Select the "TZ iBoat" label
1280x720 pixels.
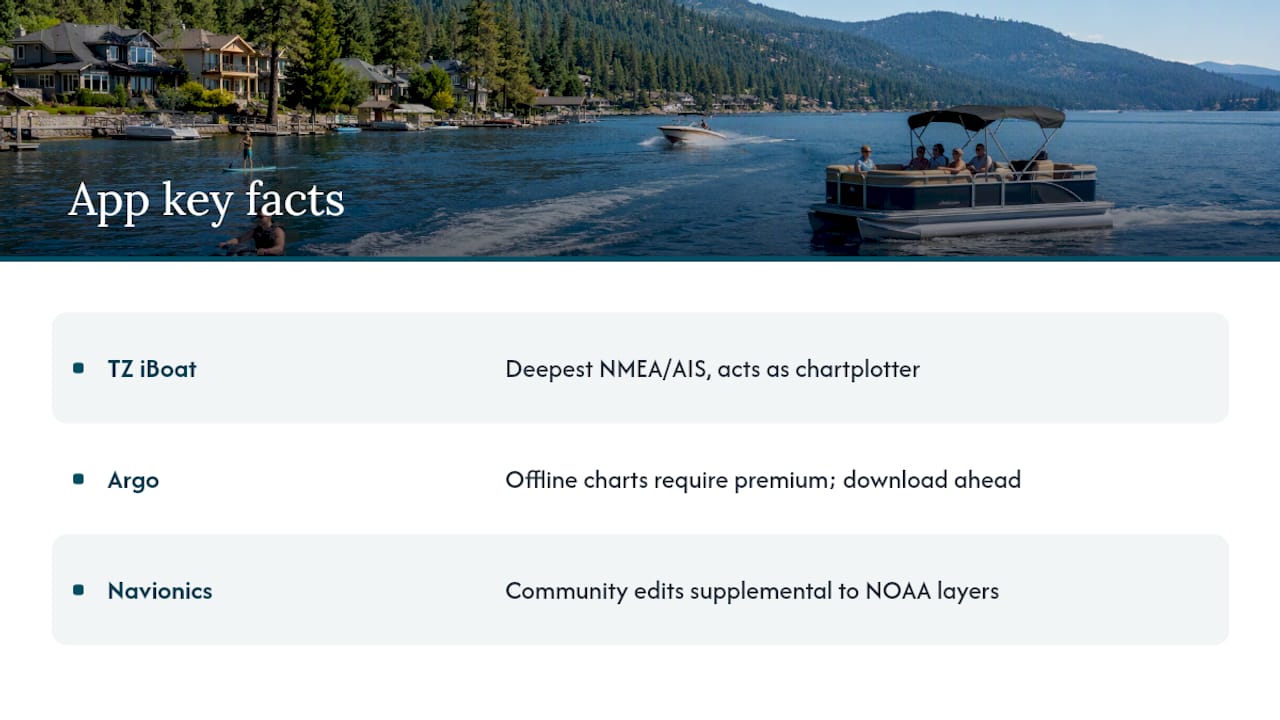152,369
